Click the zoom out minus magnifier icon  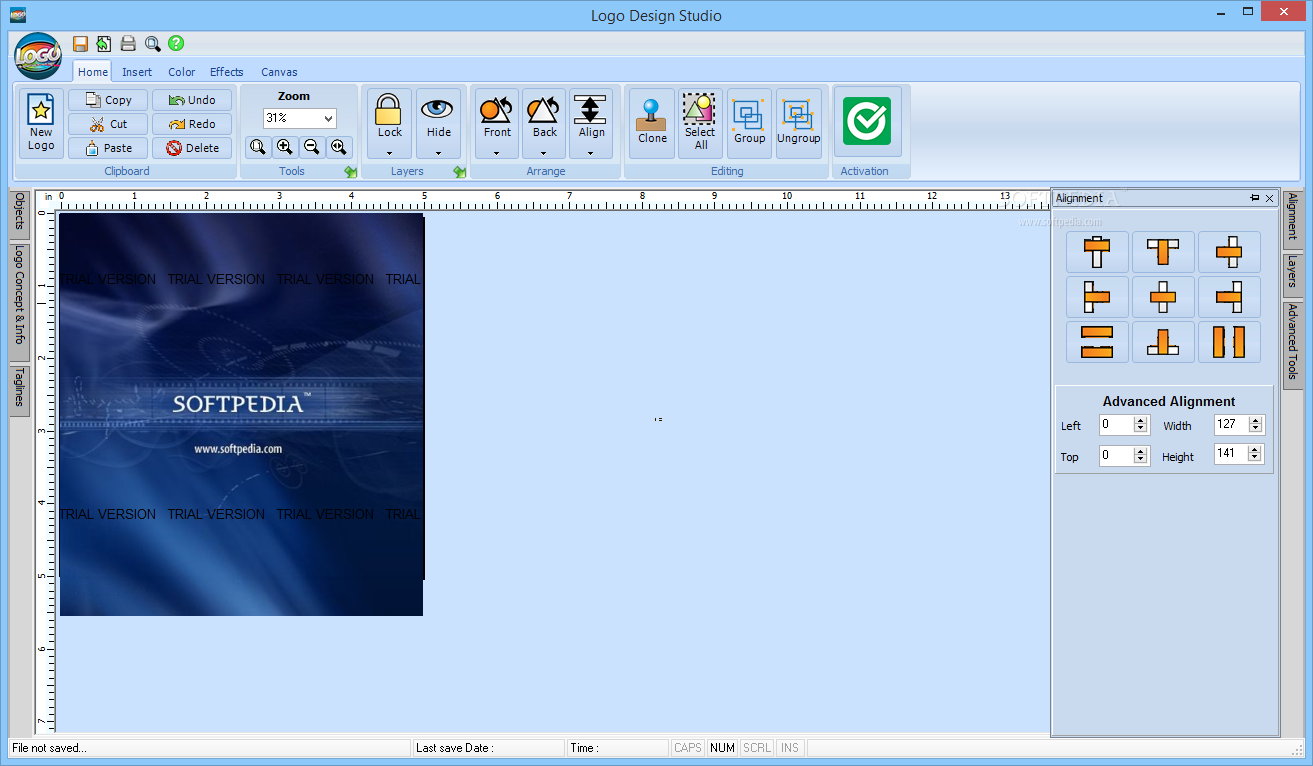[x=312, y=147]
